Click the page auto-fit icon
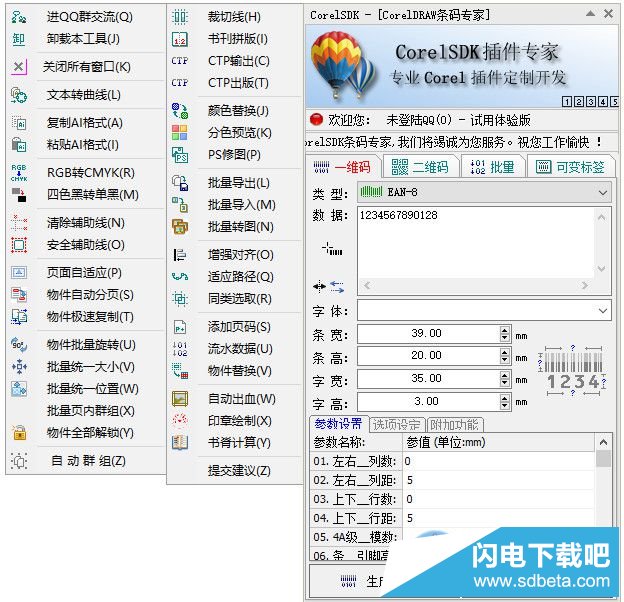The width and height of the screenshot is (624, 602). point(19,273)
